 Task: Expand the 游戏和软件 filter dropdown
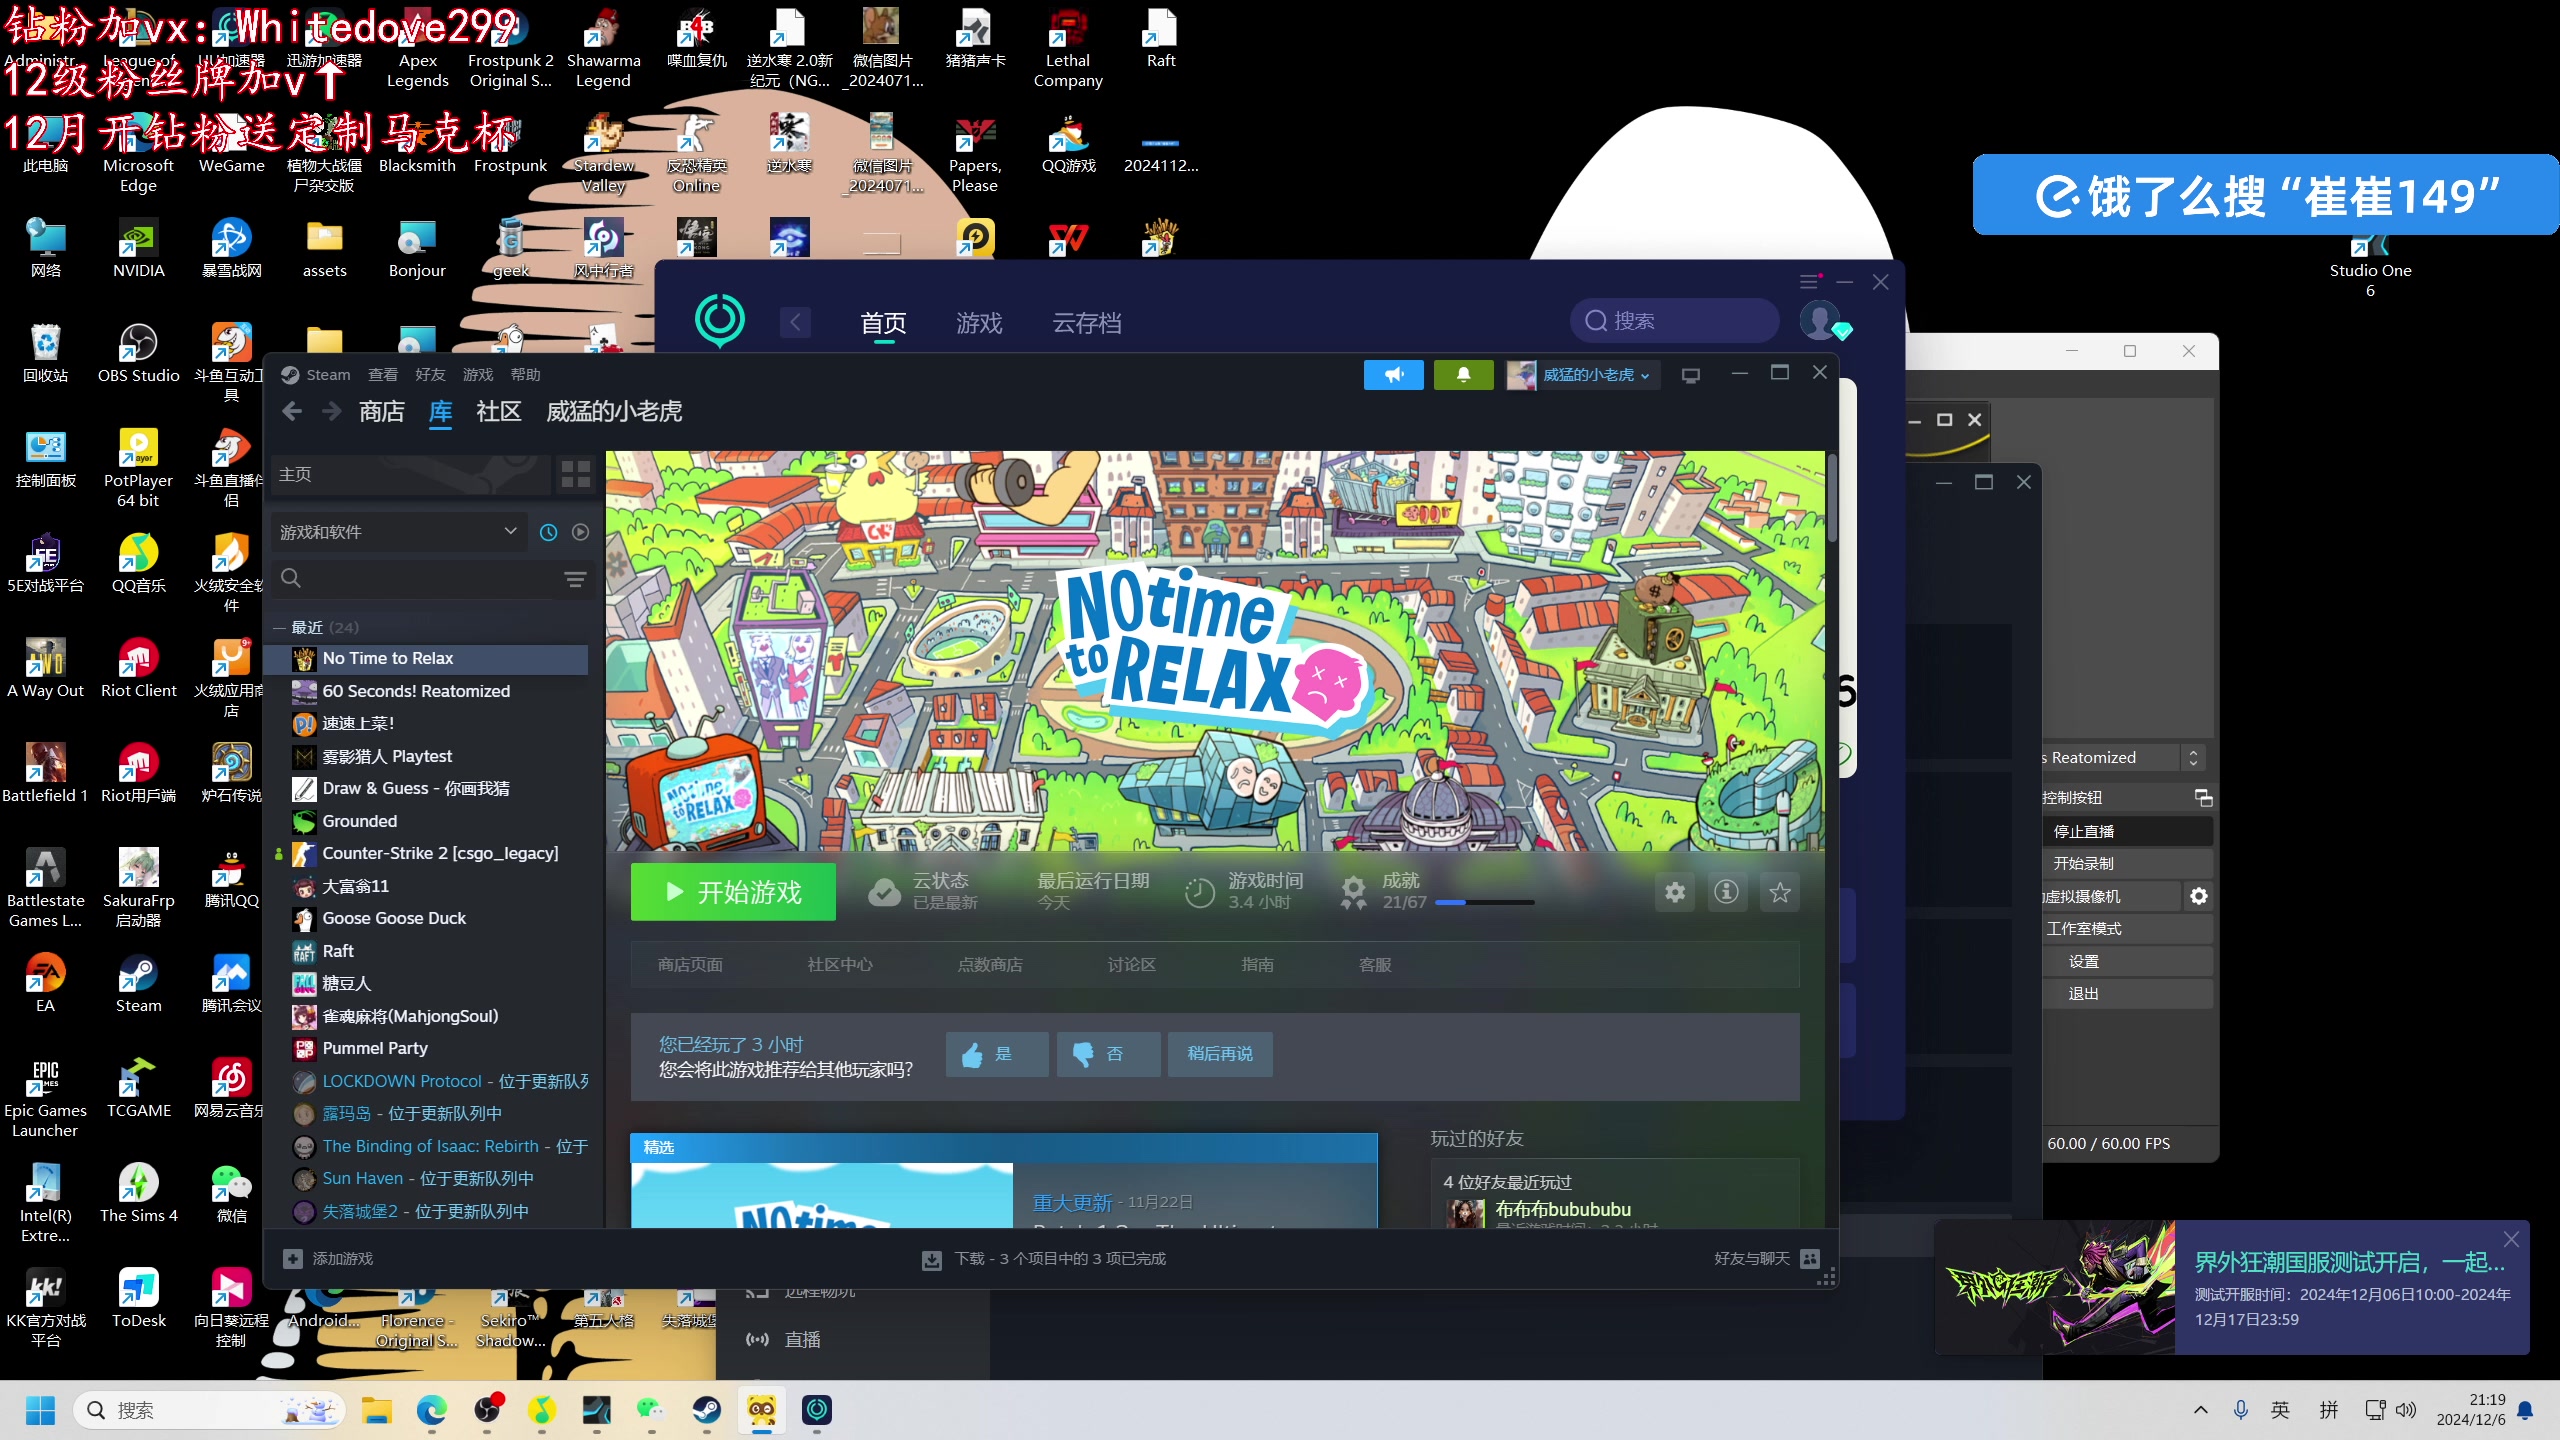click(398, 532)
